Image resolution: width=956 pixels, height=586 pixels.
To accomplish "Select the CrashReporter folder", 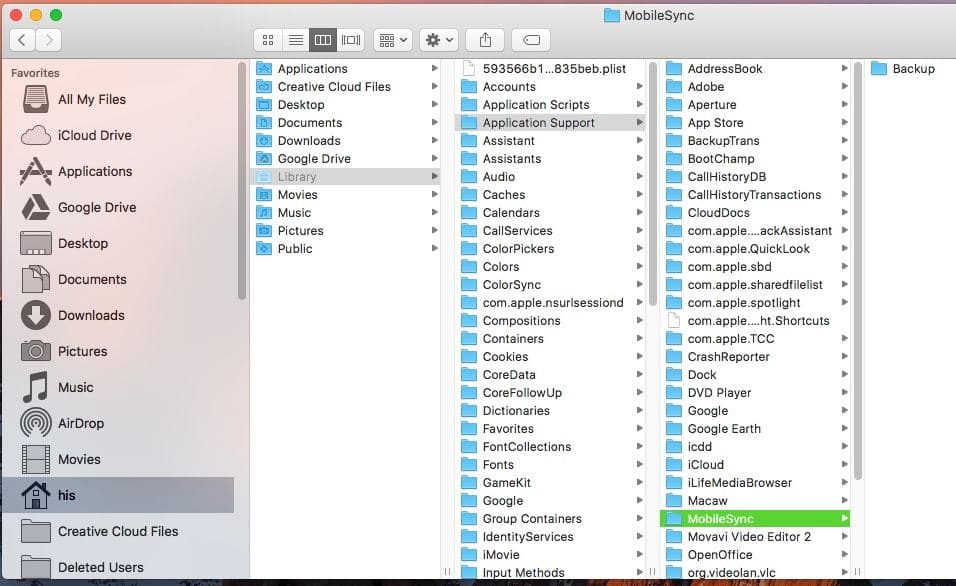I will [755, 357].
